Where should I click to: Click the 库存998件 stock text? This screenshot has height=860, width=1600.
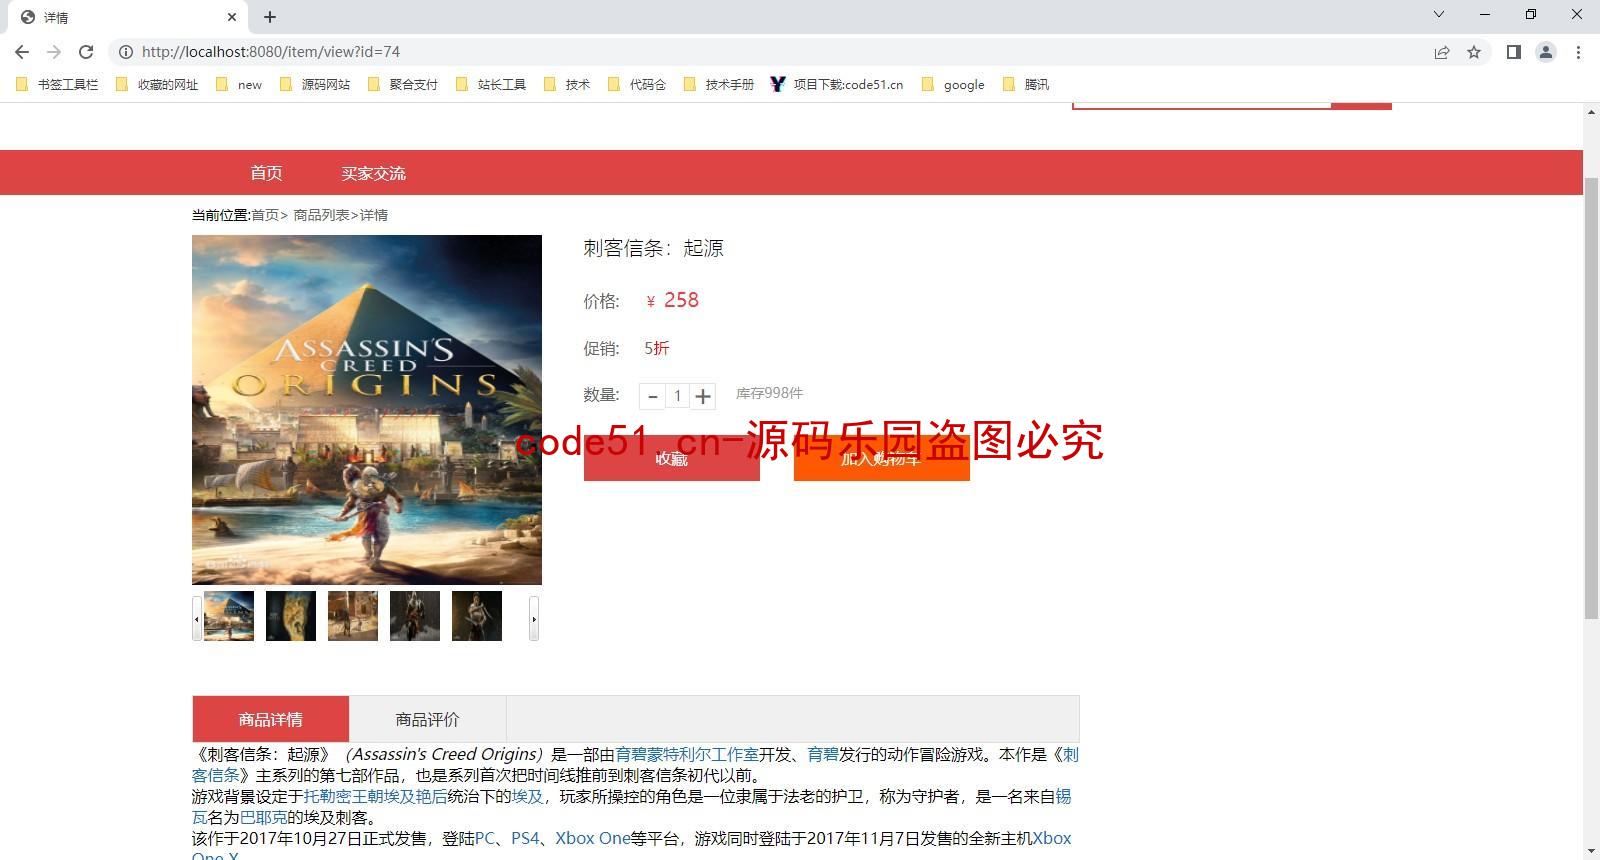(769, 393)
